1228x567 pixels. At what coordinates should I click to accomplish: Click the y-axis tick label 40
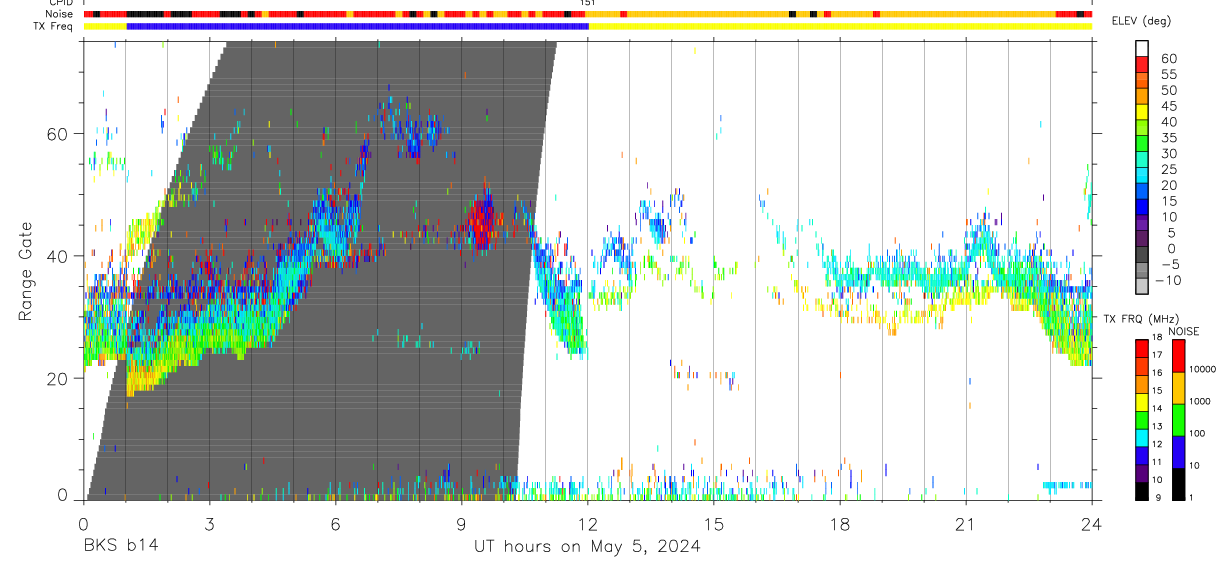coord(58,256)
